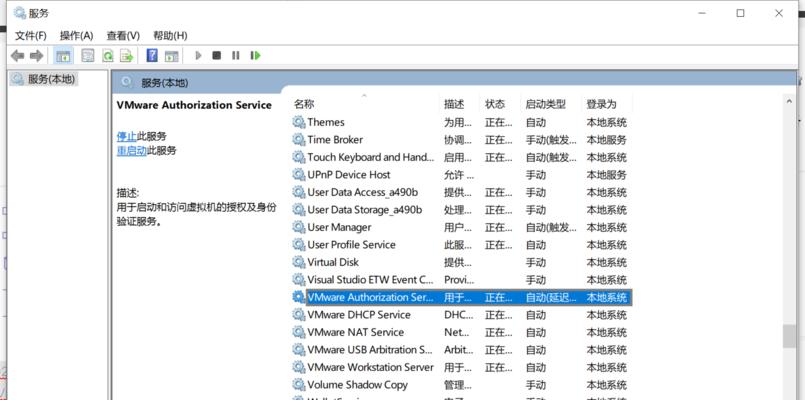Image resolution: width=805 pixels, height=400 pixels.
Task: Click the gear icon beside User Profile Service
Action: pyautogui.click(x=299, y=244)
